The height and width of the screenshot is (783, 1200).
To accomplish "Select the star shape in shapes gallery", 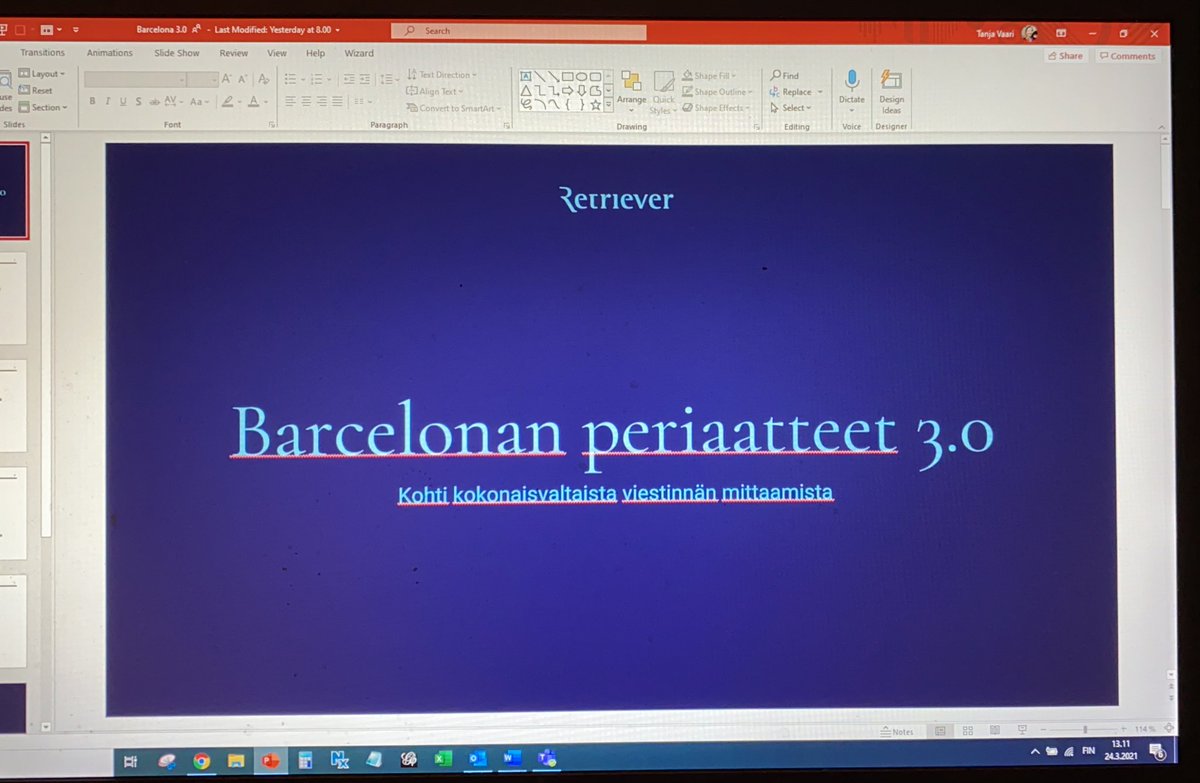I will pyautogui.click(x=595, y=105).
